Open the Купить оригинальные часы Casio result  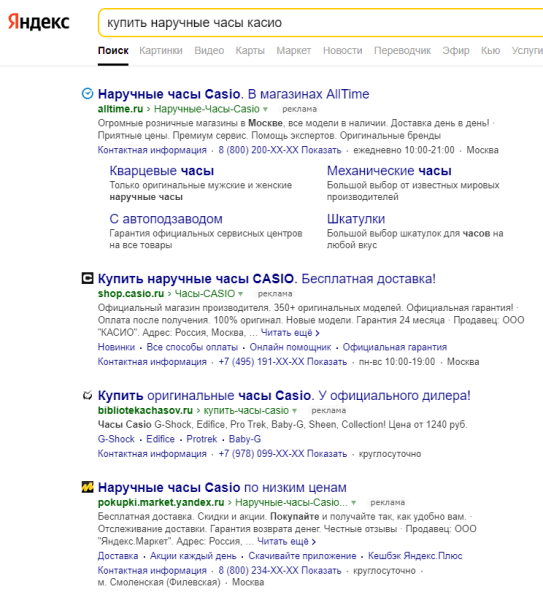pos(284,395)
